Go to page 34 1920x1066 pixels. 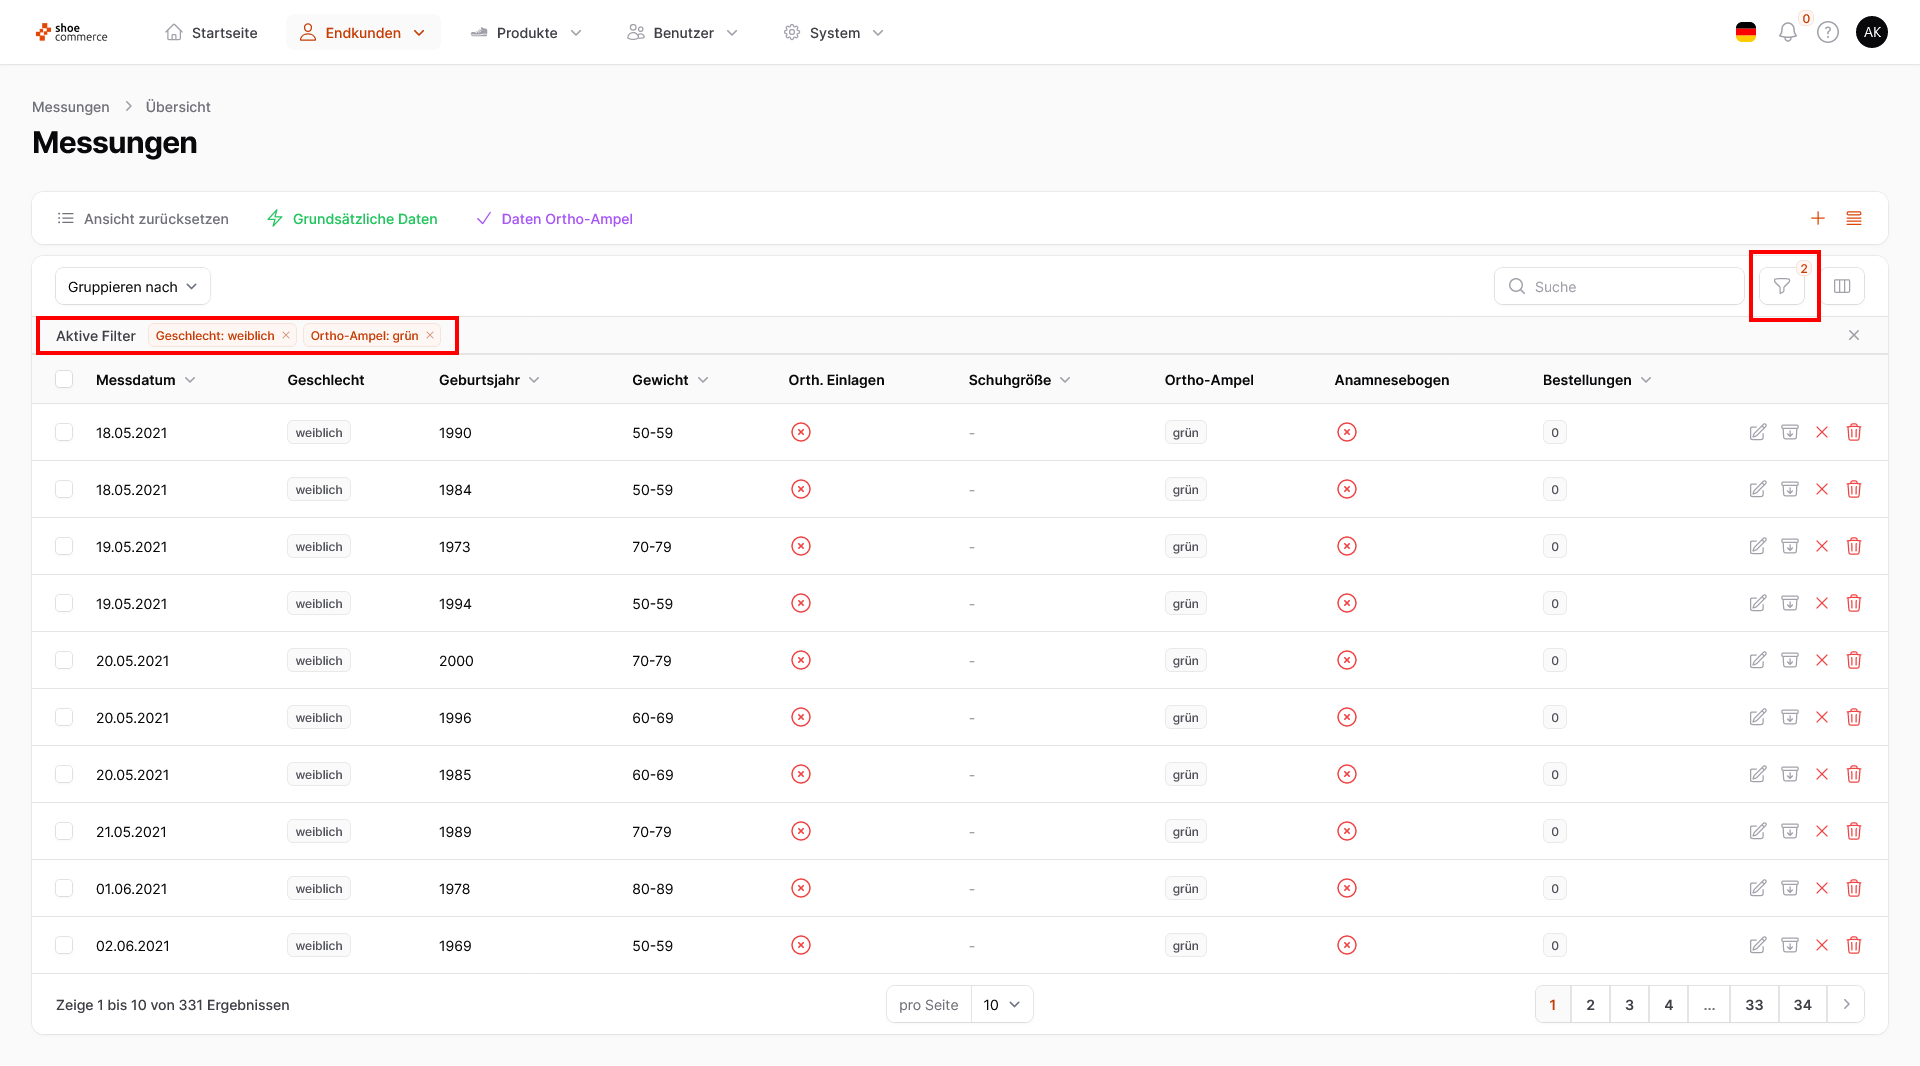1802,1005
